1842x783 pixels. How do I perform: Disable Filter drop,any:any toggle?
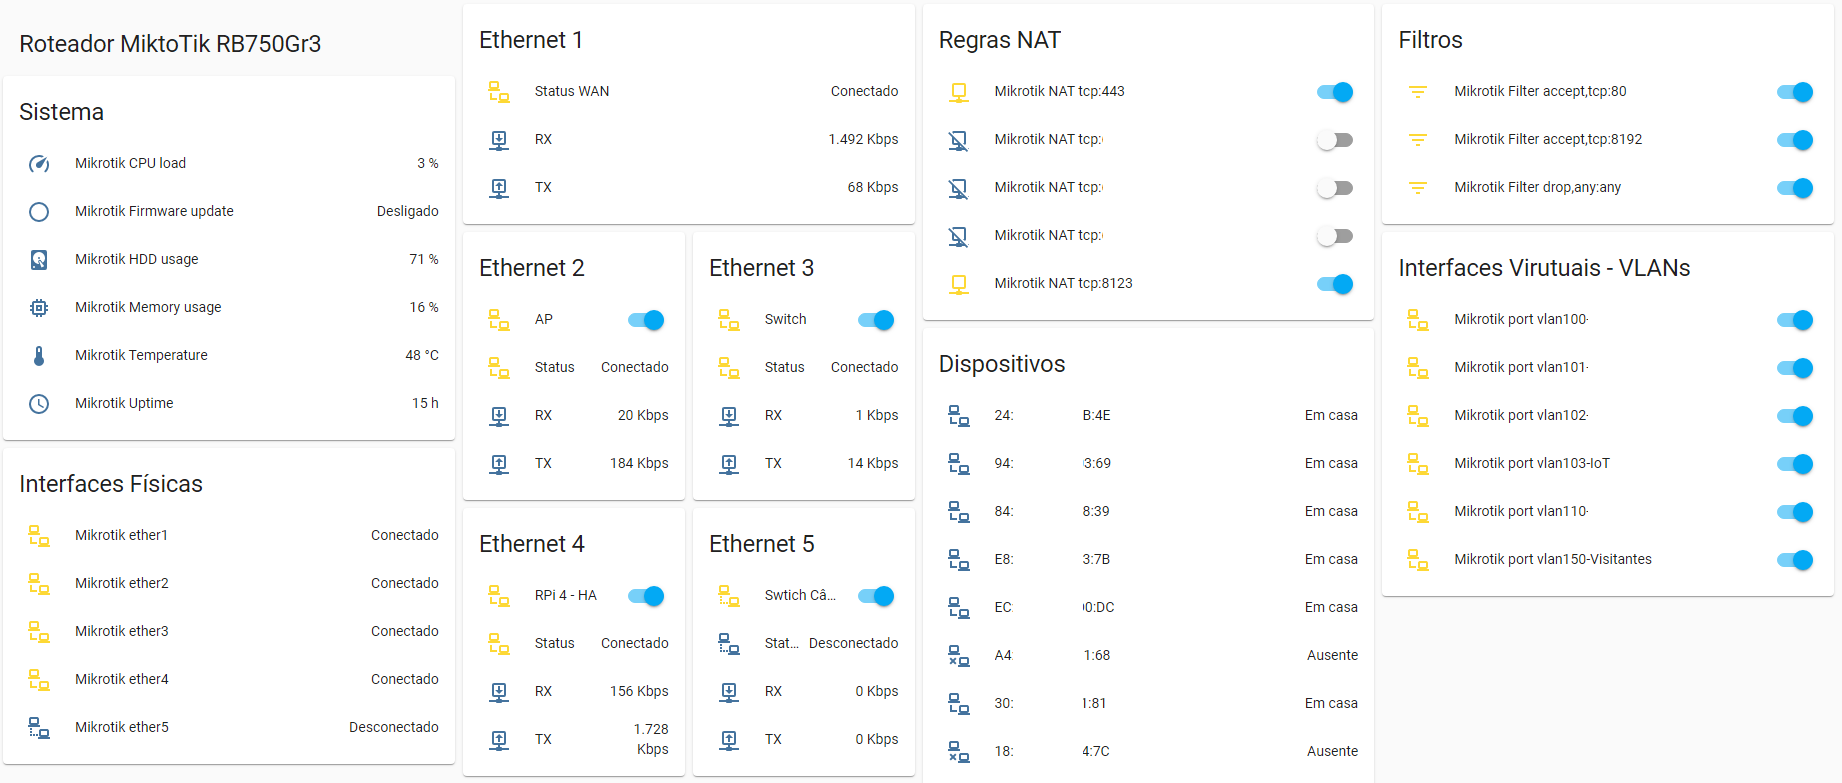coord(1795,188)
